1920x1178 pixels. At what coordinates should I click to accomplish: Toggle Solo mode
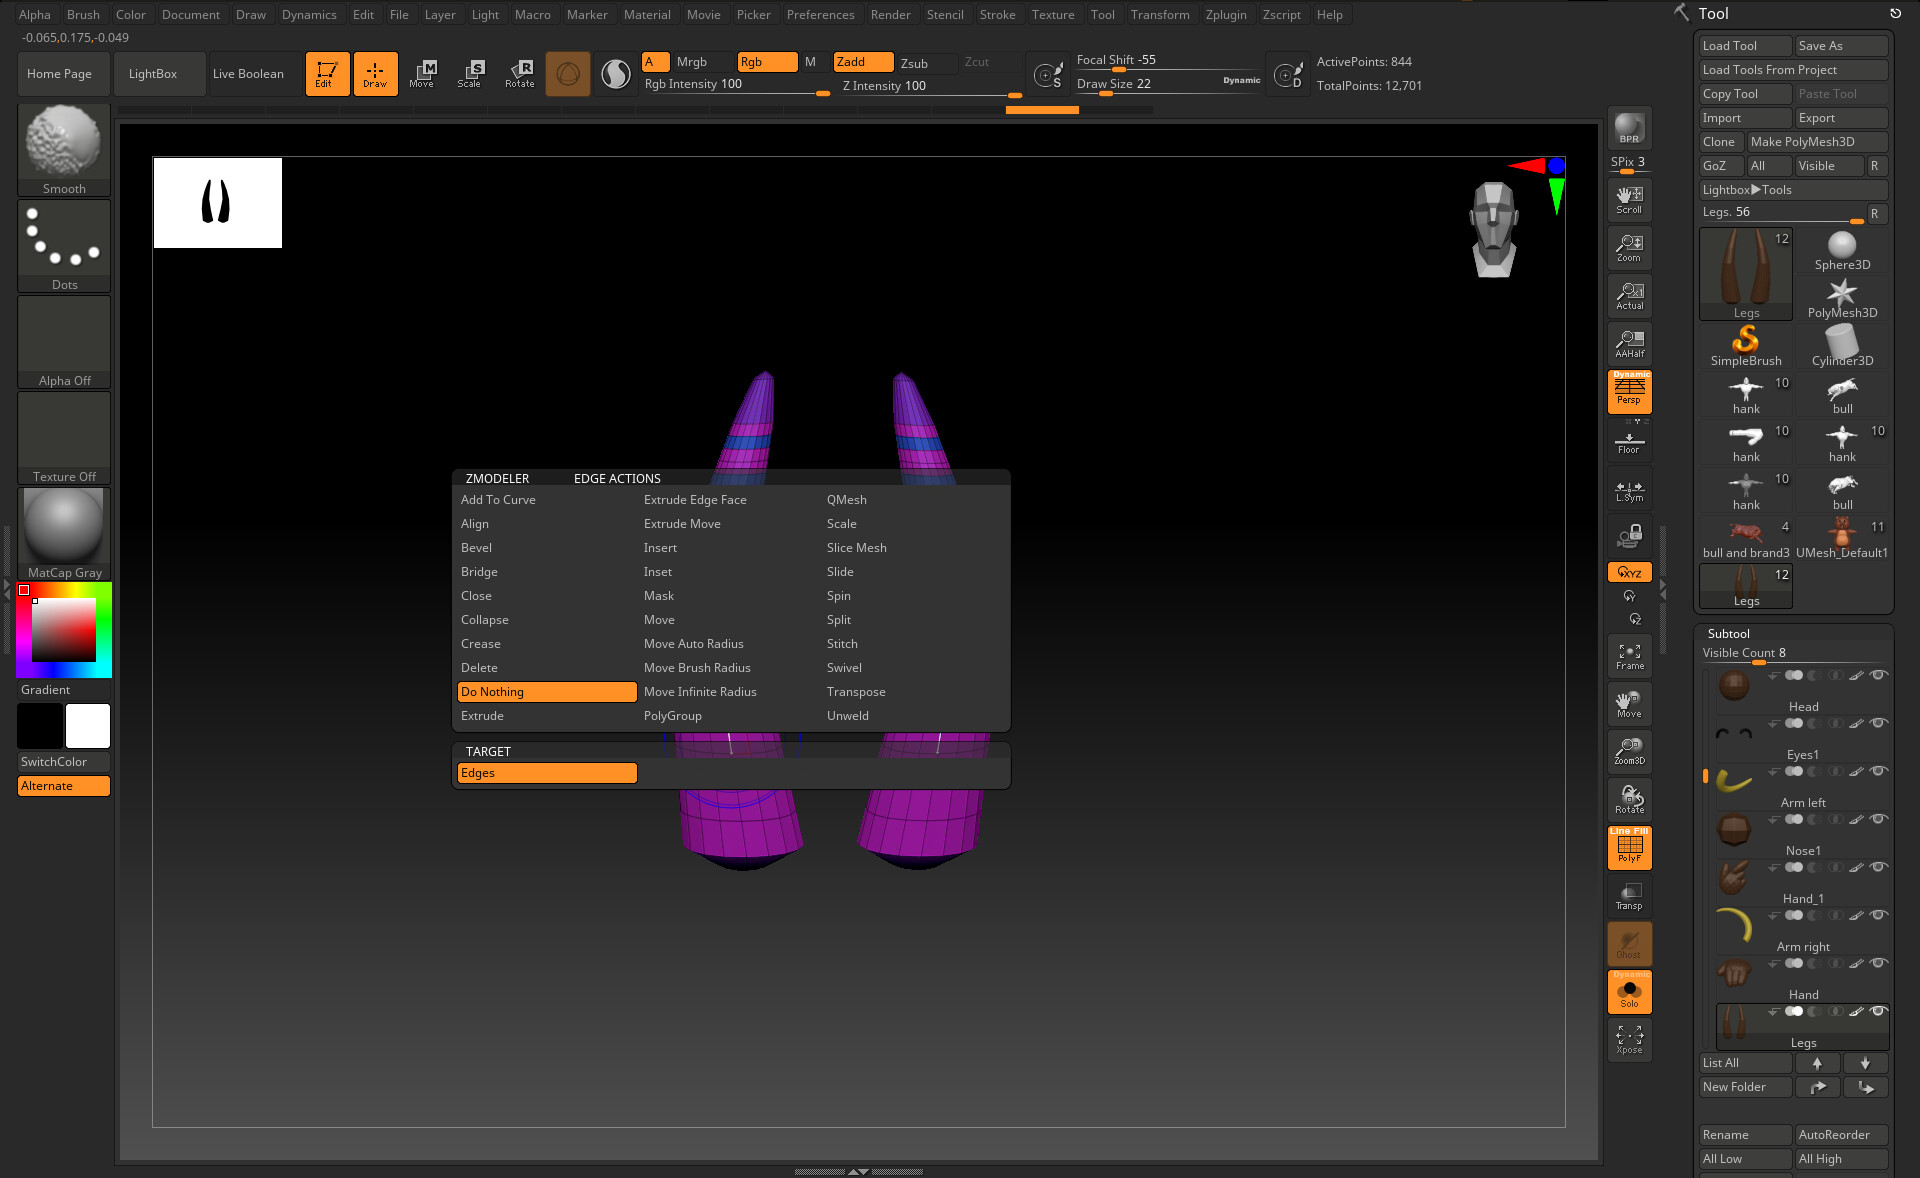1629,992
